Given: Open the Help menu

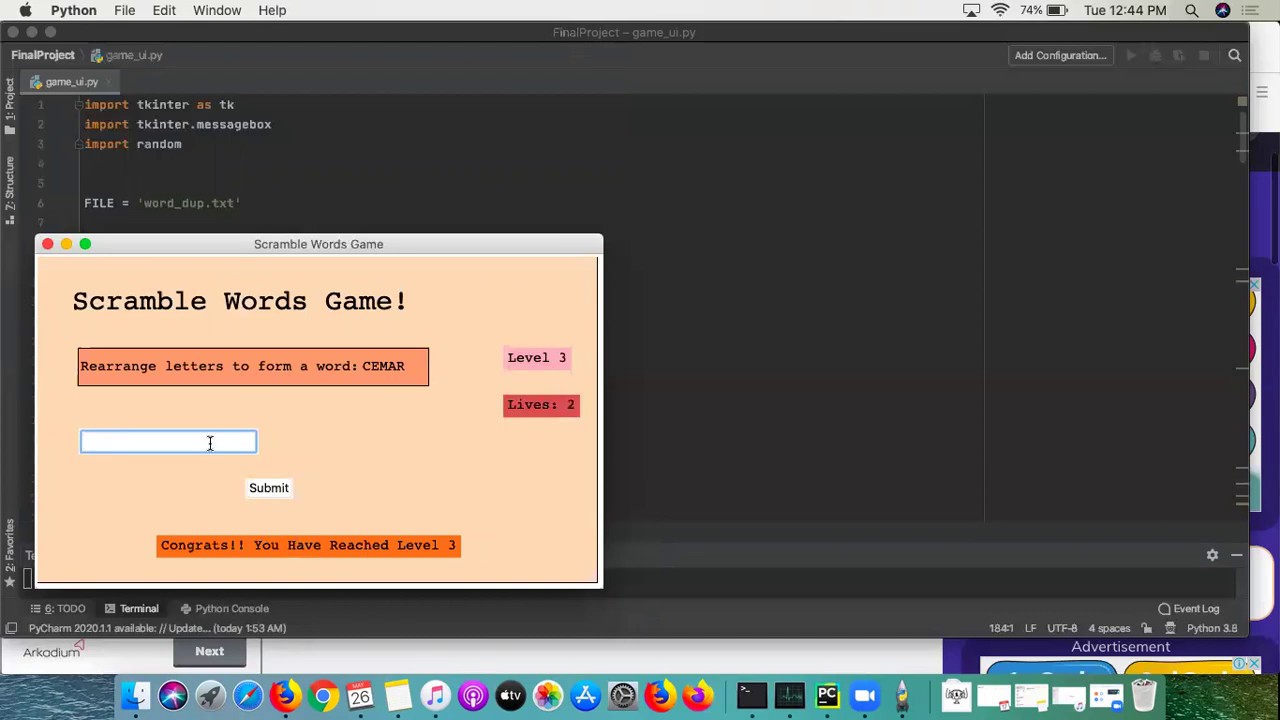Looking at the screenshot, I should [x=272, y=10].
